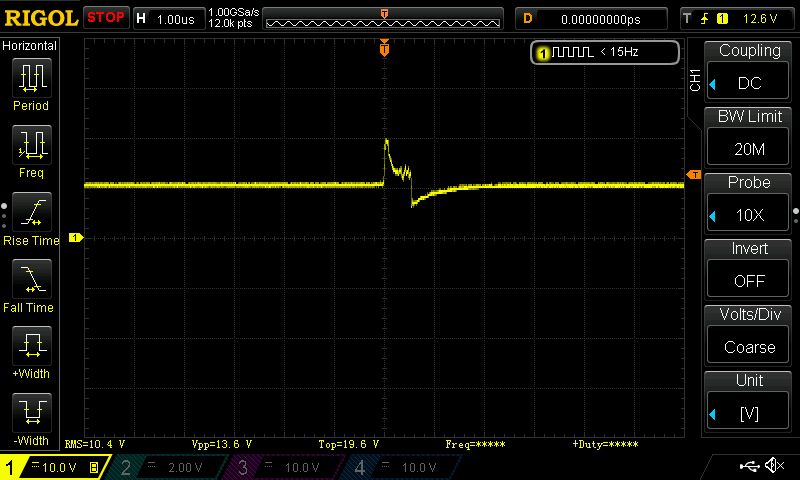800x480 pixels.
Task: Click the trigger level 12.6 V readout
Action: pyautogui.click(x=760, y=19)
